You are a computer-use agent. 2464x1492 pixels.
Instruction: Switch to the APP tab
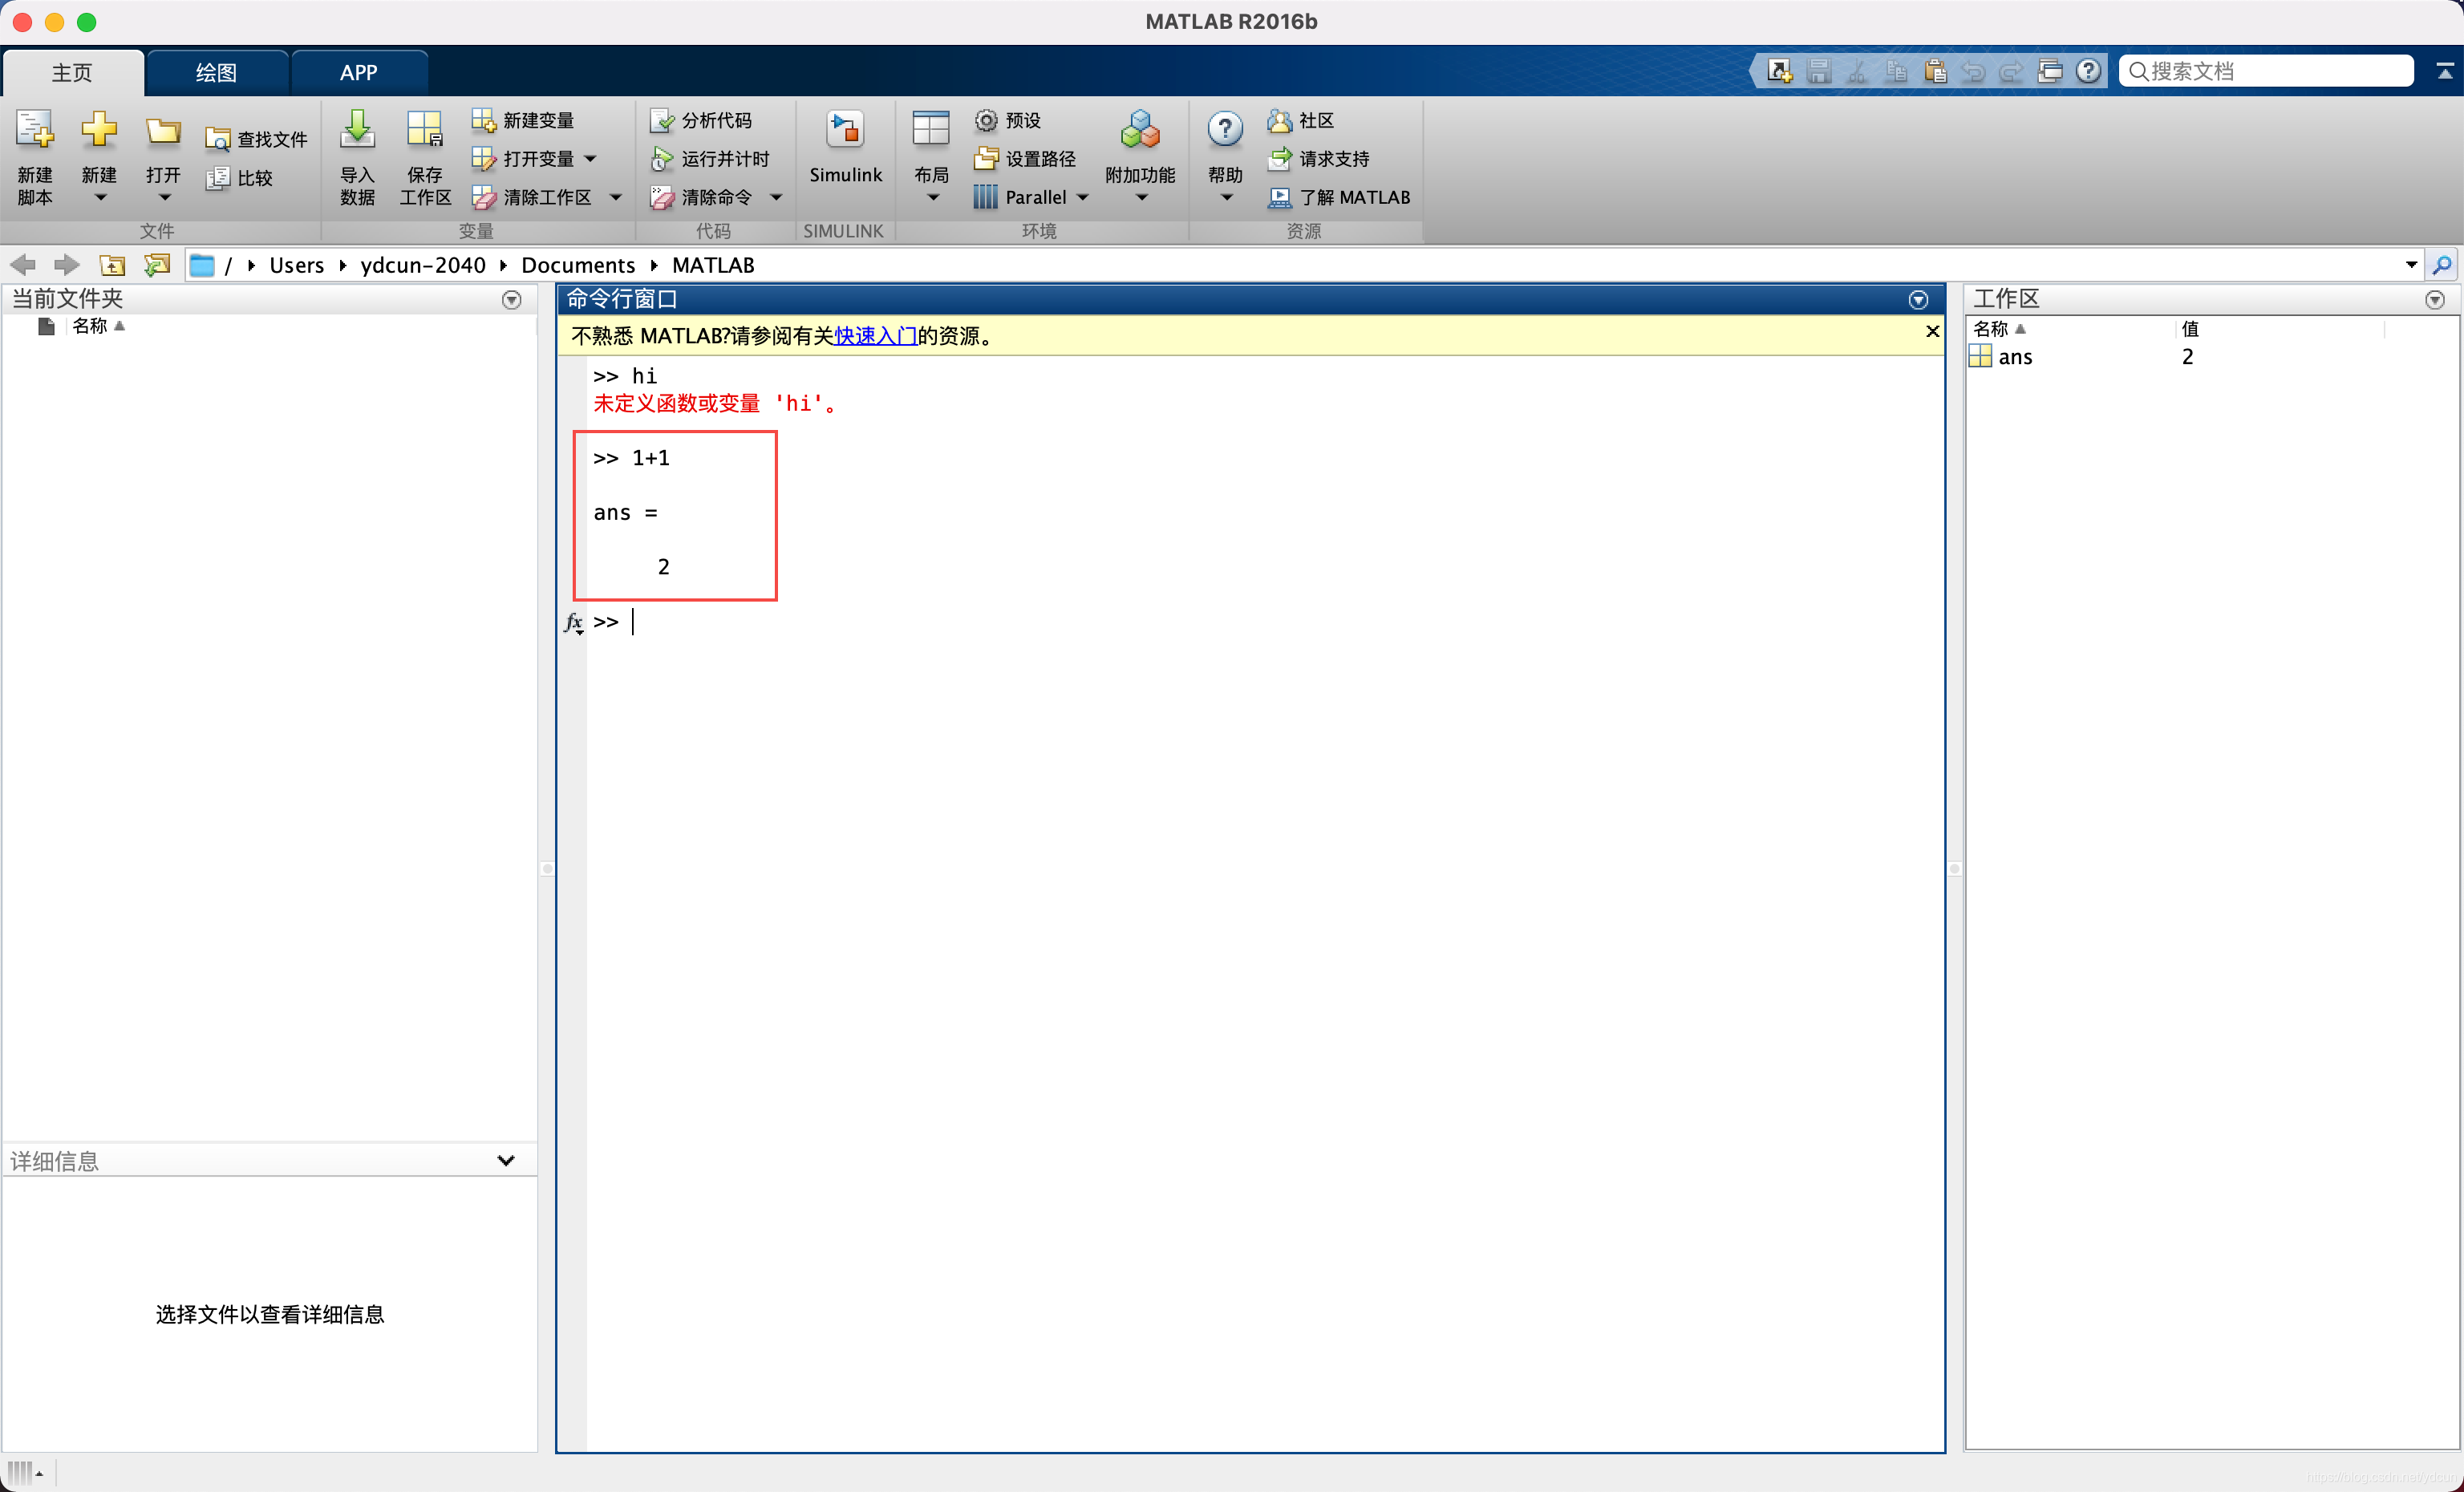(359, 72)
